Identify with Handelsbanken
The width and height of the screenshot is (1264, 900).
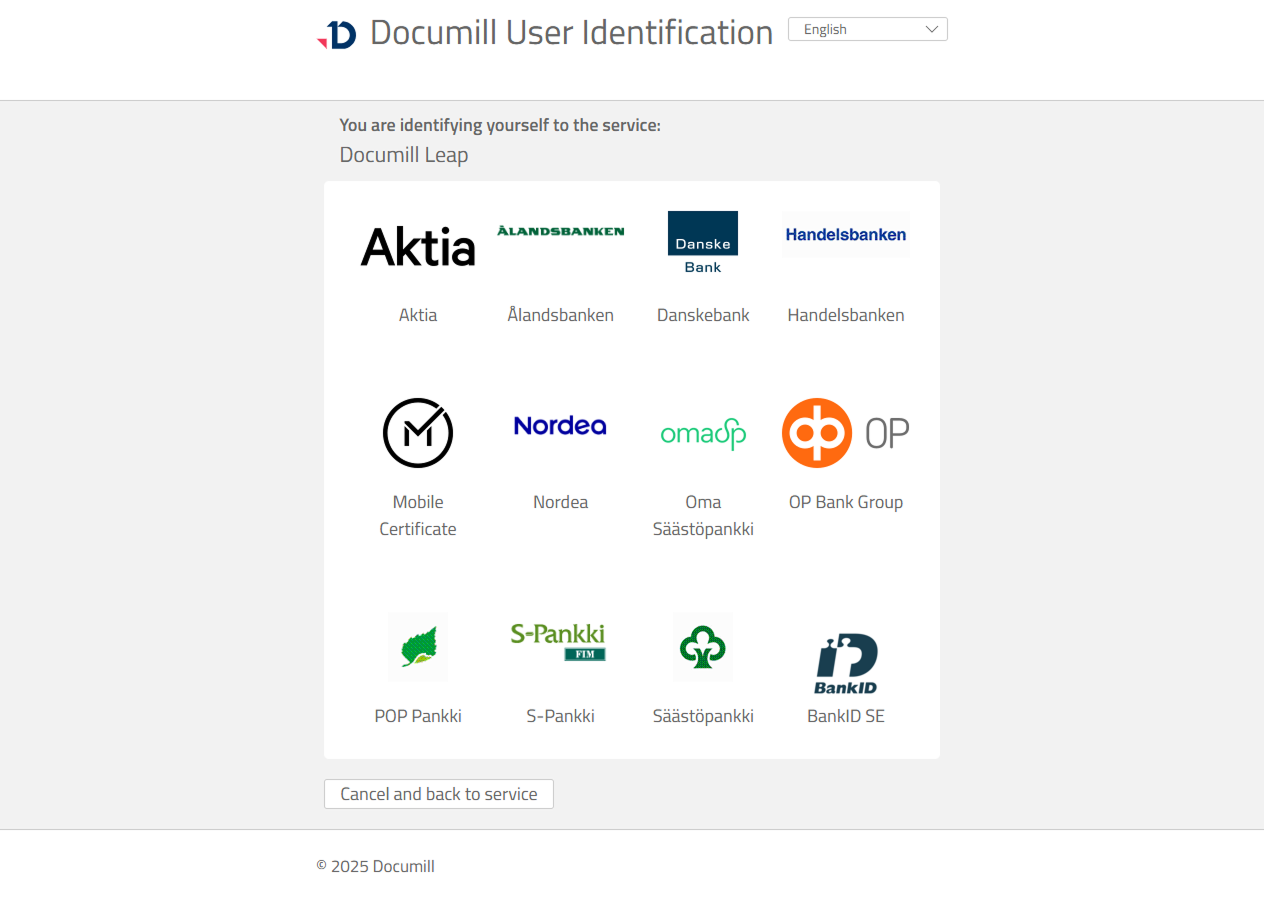[846, 235]
